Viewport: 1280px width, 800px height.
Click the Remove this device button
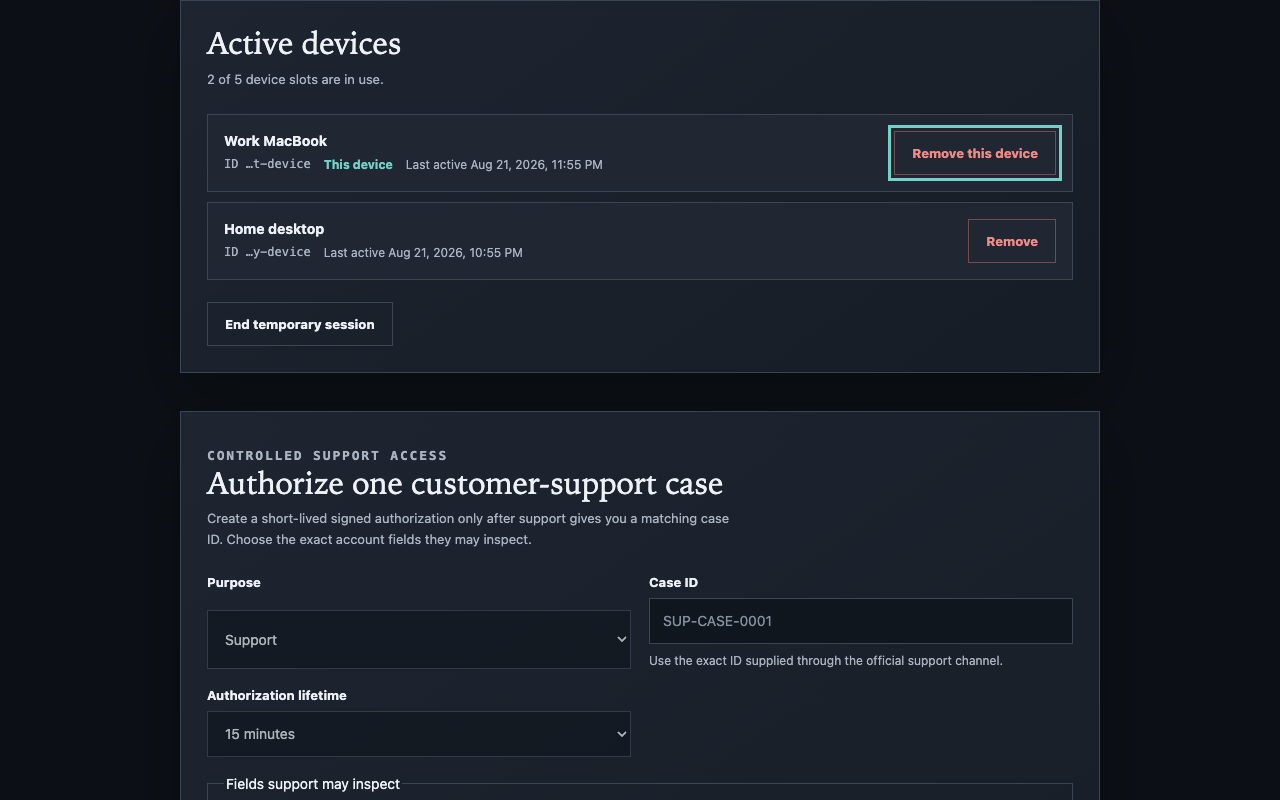pyautogui.click(x=975, y=153)
